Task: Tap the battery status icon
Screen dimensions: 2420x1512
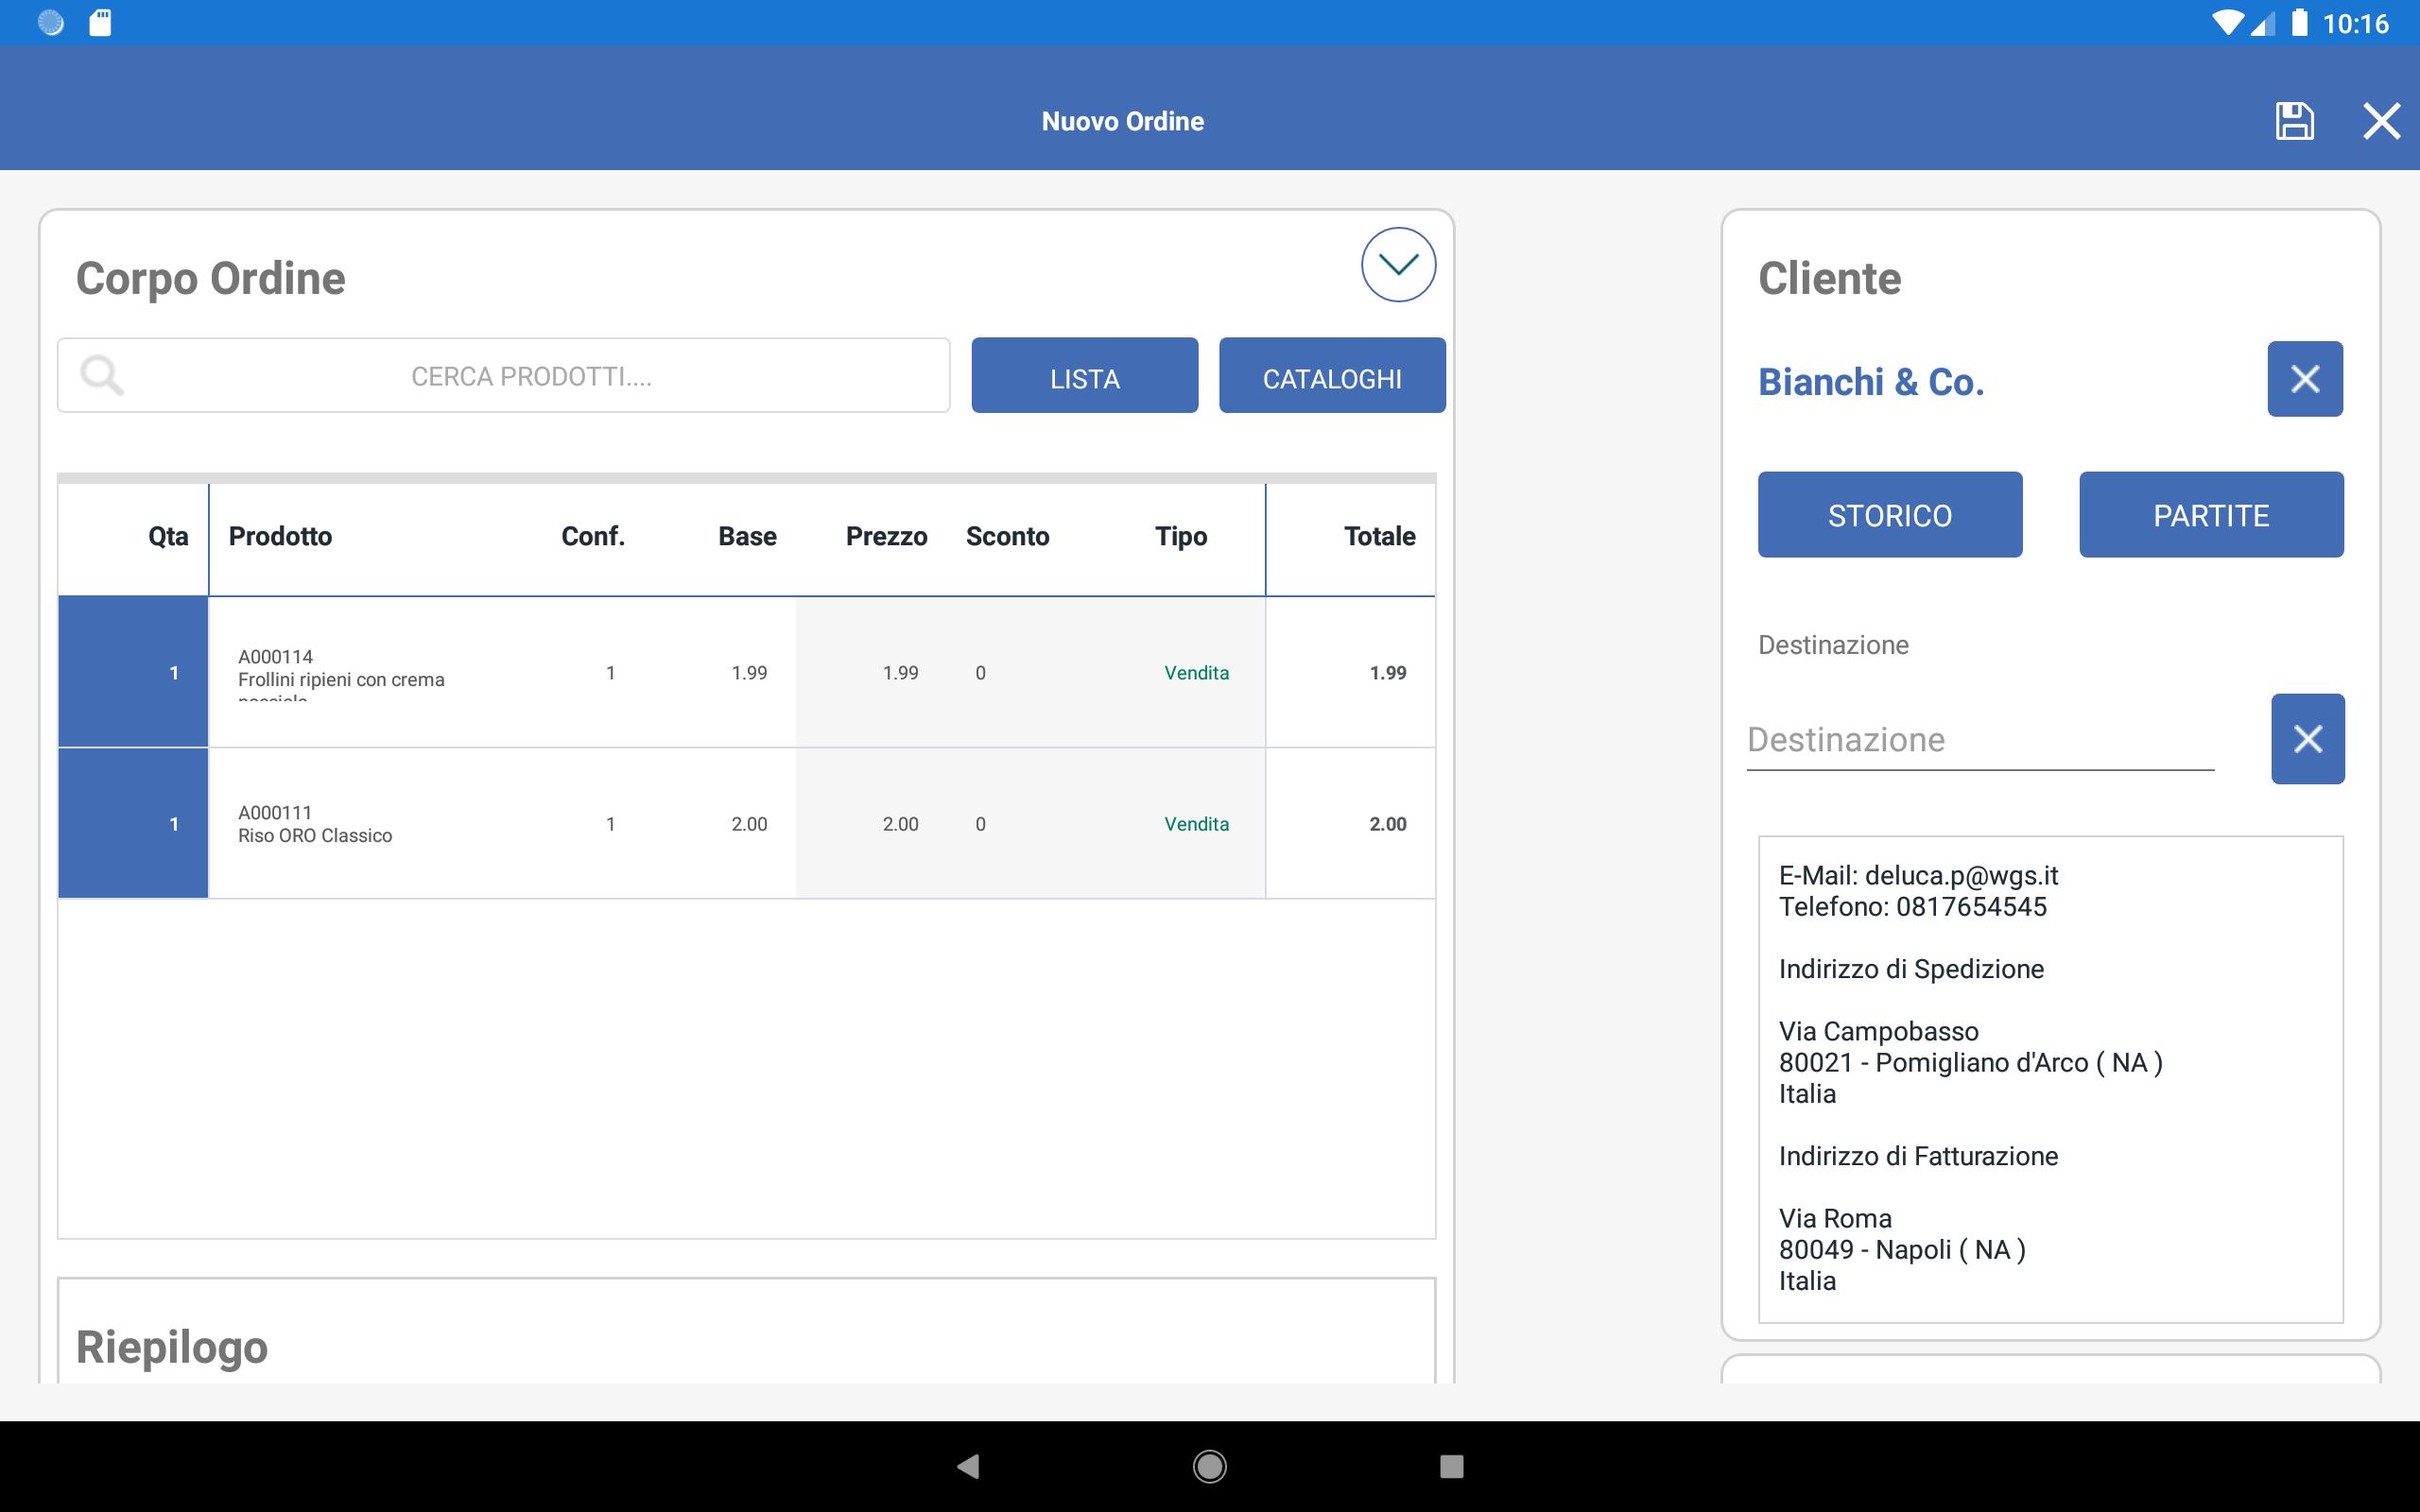Action: click(2299, 22)
